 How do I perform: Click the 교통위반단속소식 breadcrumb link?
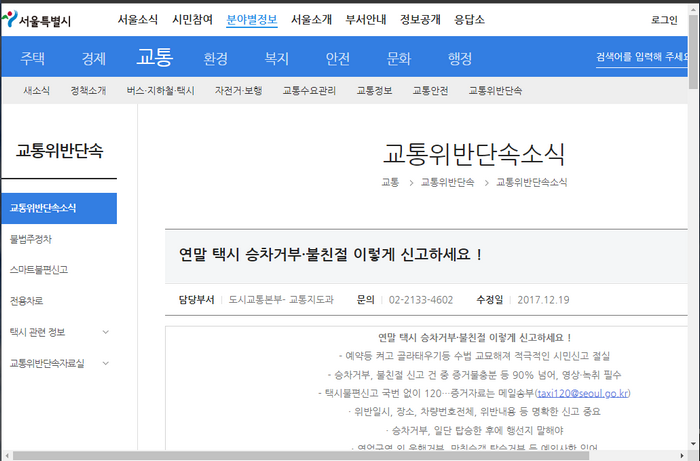click(x=532, y=182)
